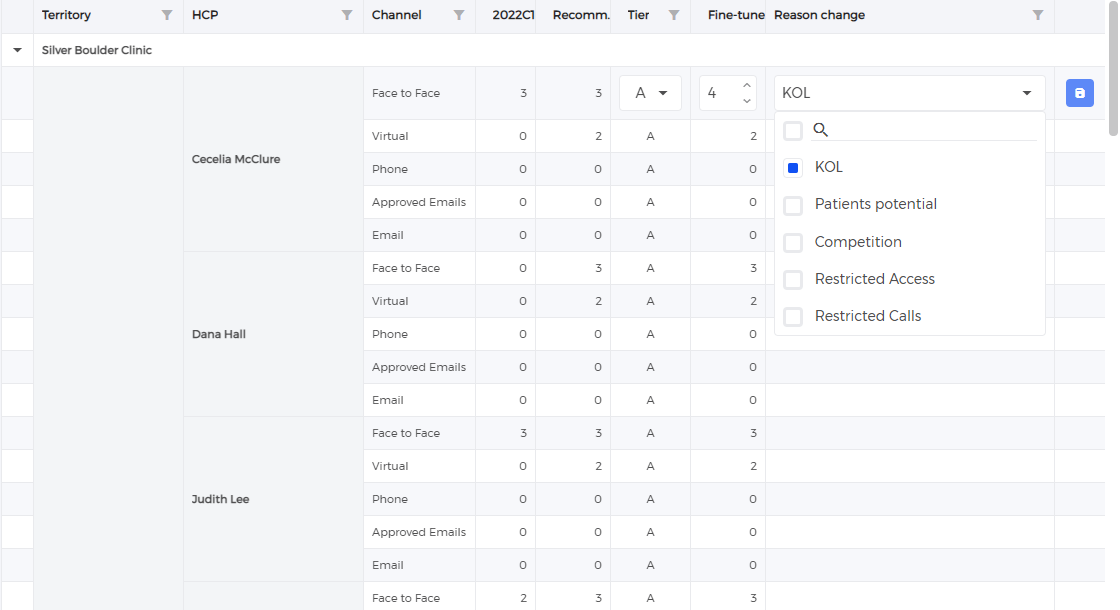The image size is (1120, 610).
Task: Tick the select-all checkbox beside search
Action: 793,131
